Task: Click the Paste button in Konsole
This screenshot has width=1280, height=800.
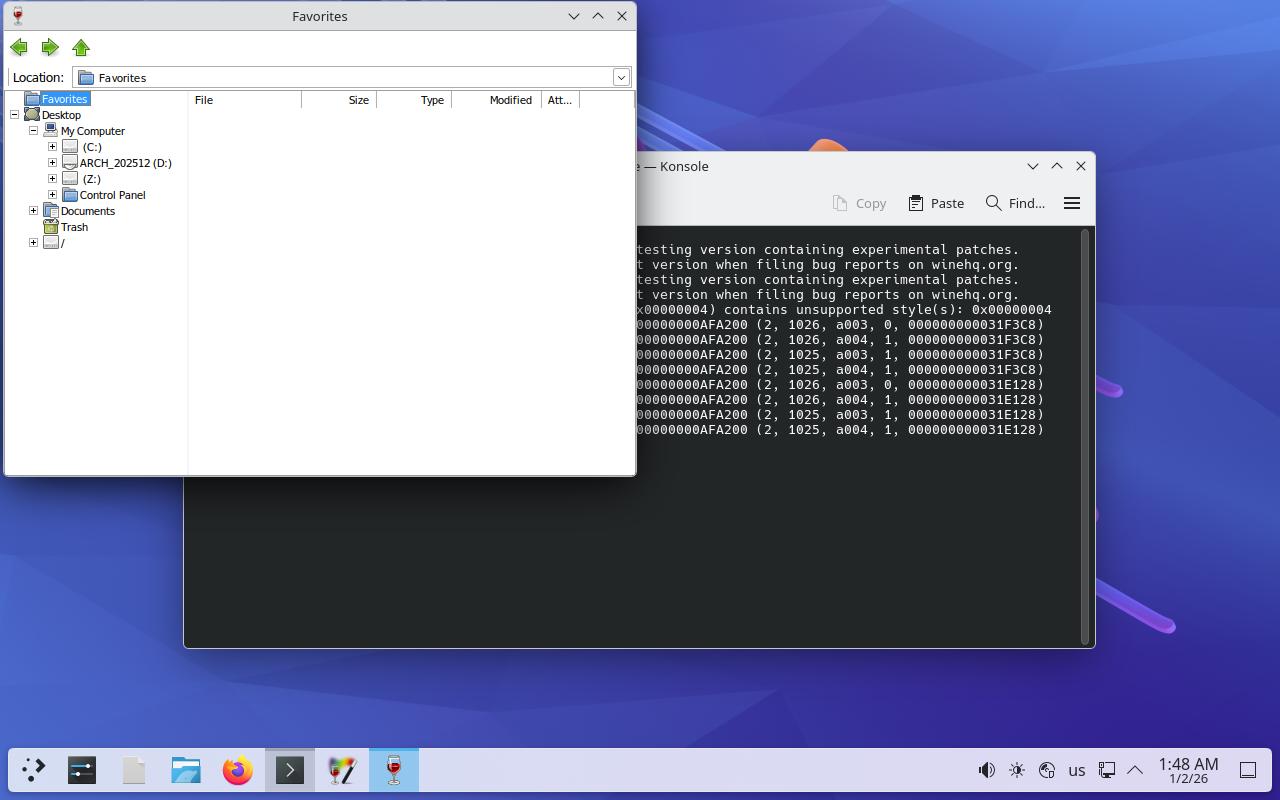Action: point(936,203)
